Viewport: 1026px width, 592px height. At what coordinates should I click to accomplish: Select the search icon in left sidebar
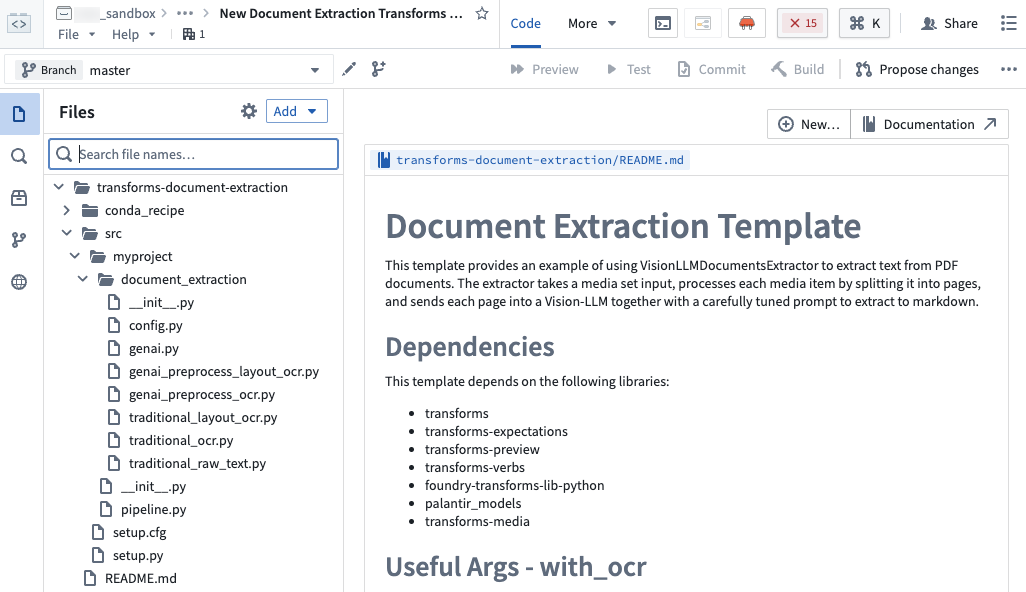(x=19, y=156)
